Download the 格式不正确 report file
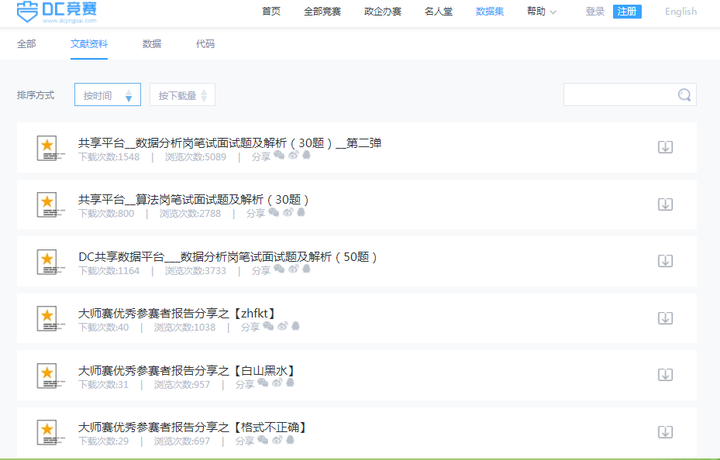Screen dimensions: 720x460 coord(665,432)
